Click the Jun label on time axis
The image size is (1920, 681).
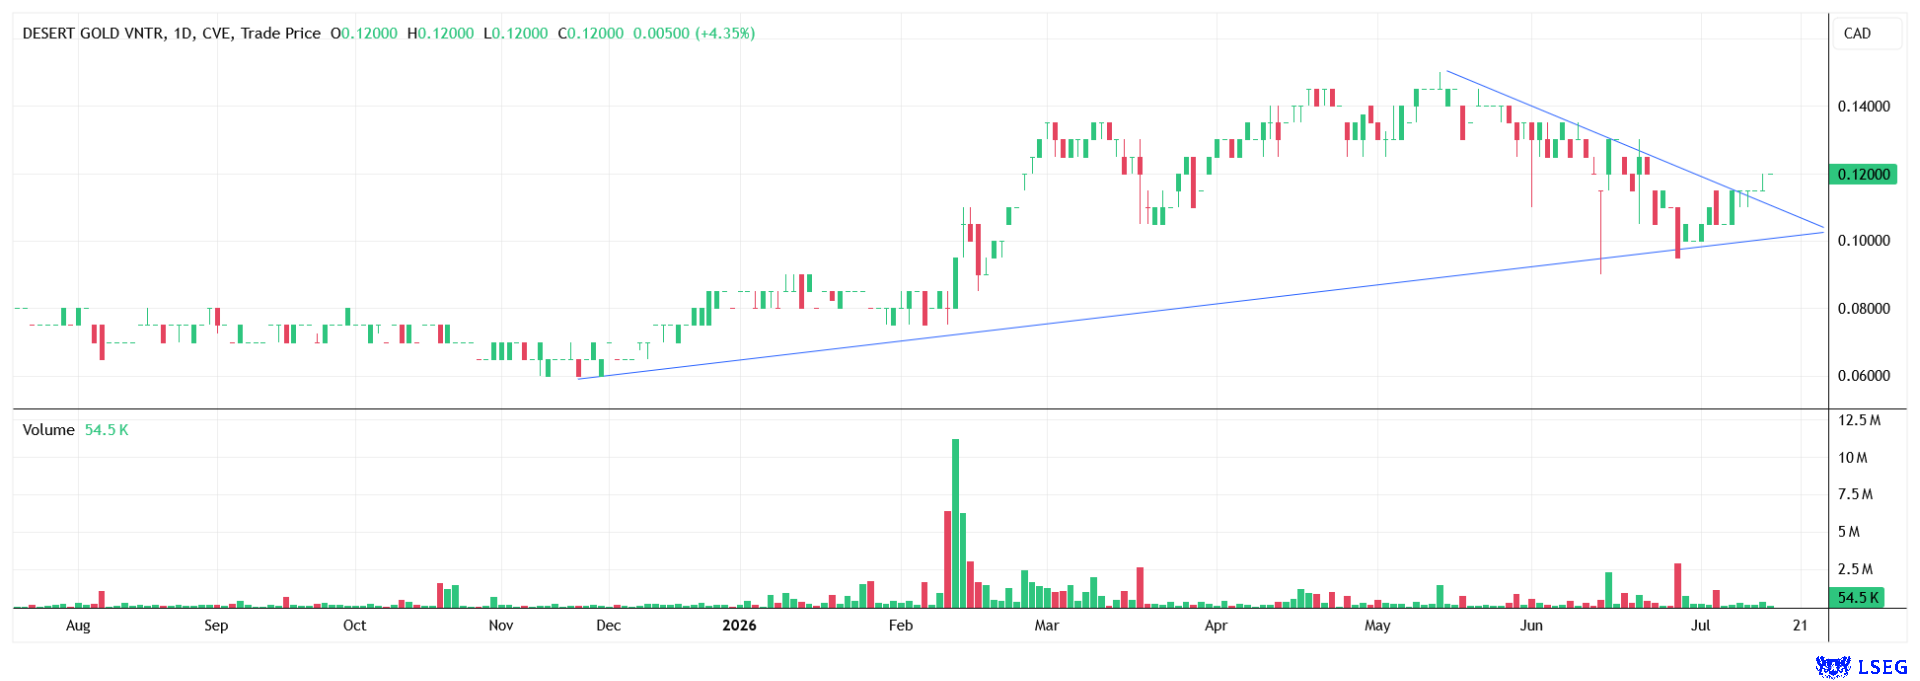[1531, 625]
